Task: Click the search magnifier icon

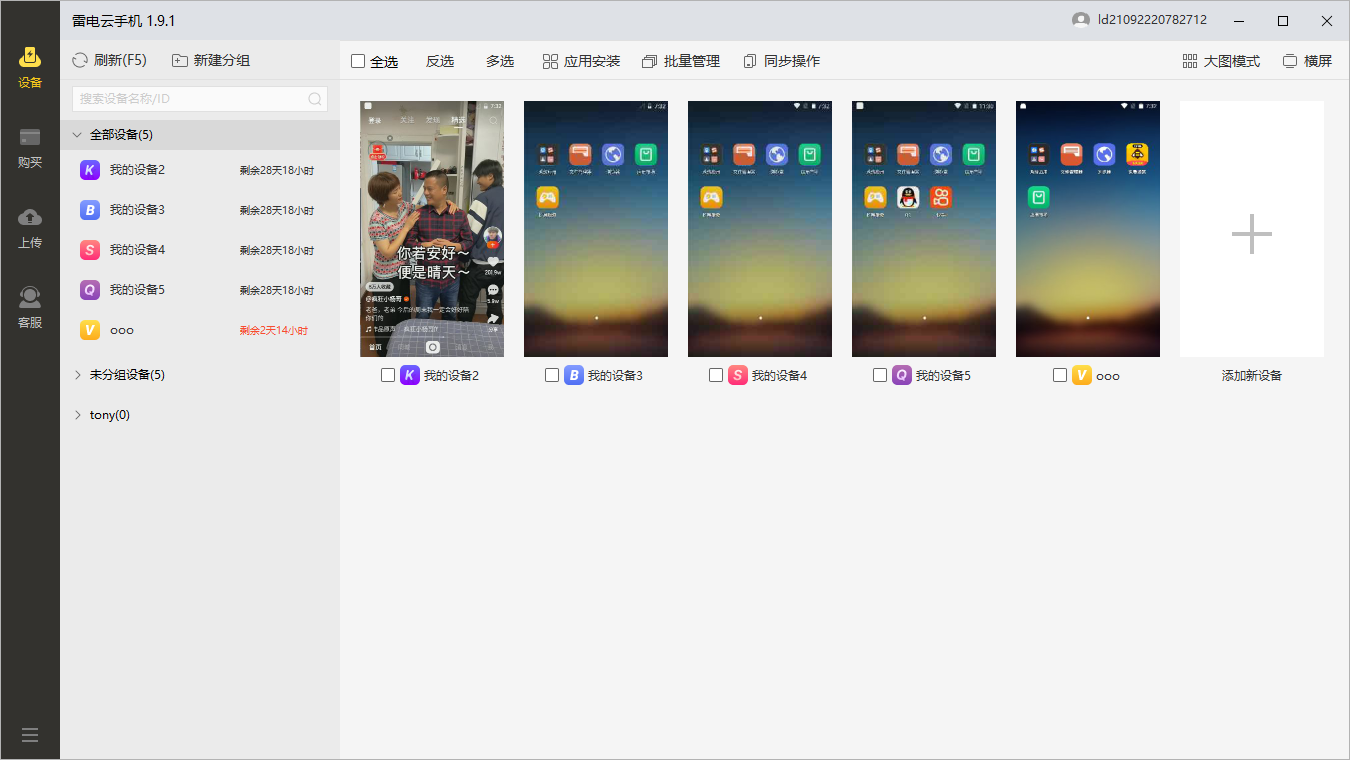Action: (x=314, y=99)
